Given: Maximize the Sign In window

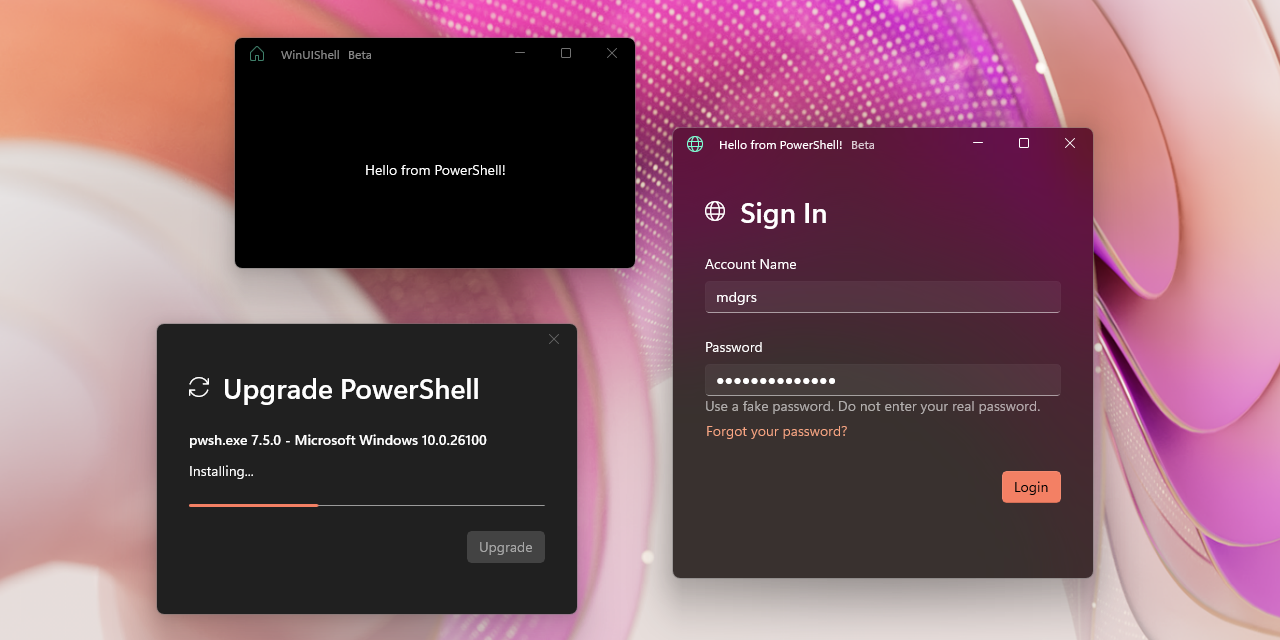Looking at the screenshot, I should [1024, 143].
